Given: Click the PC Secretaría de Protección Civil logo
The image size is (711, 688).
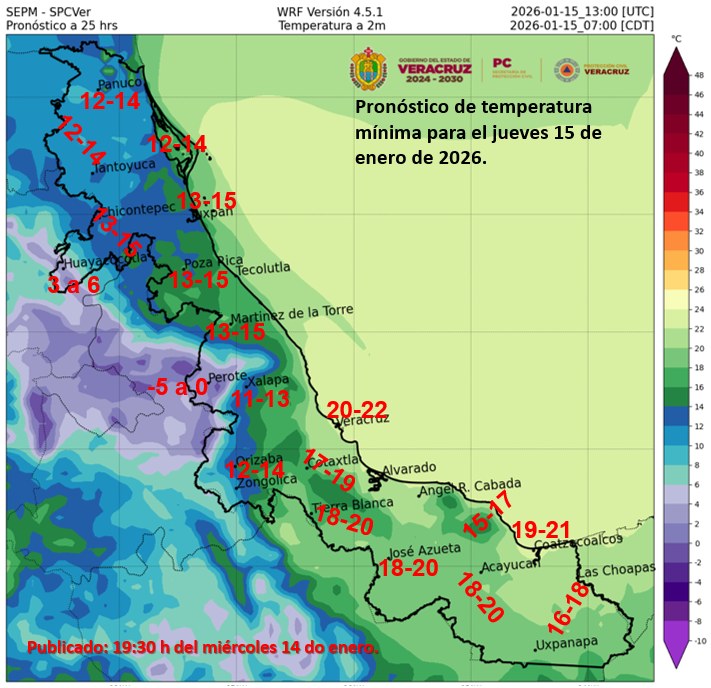Looking at the screenshot, I should (512, 68).
